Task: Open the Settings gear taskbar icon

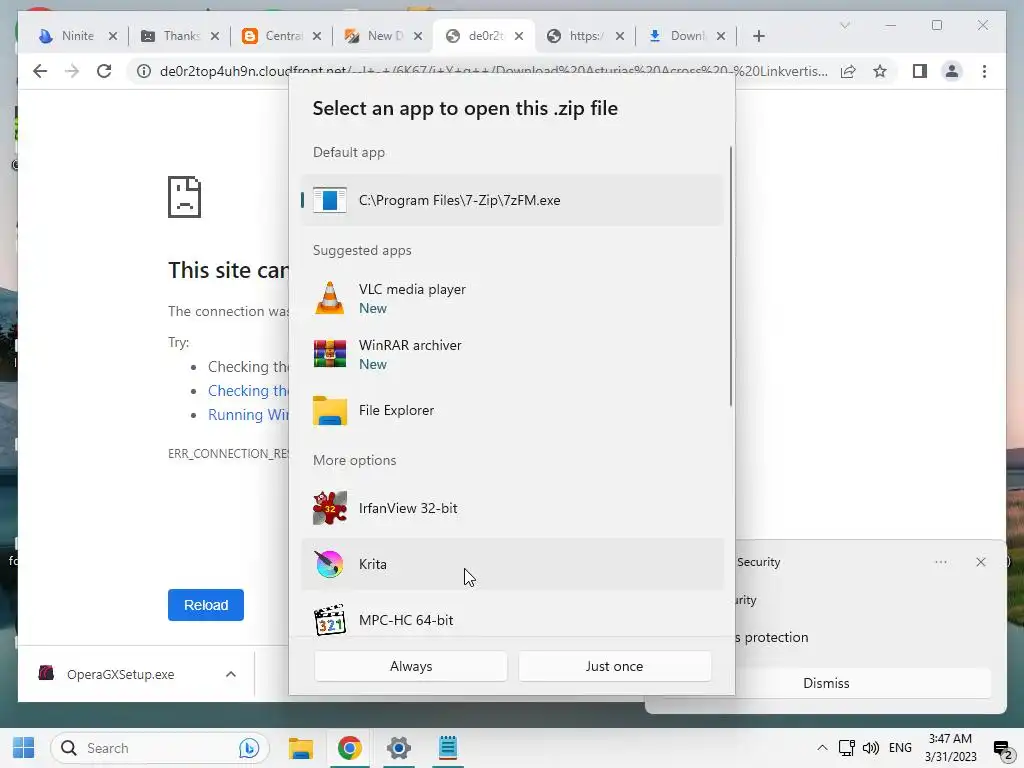Action: (398, 748)
